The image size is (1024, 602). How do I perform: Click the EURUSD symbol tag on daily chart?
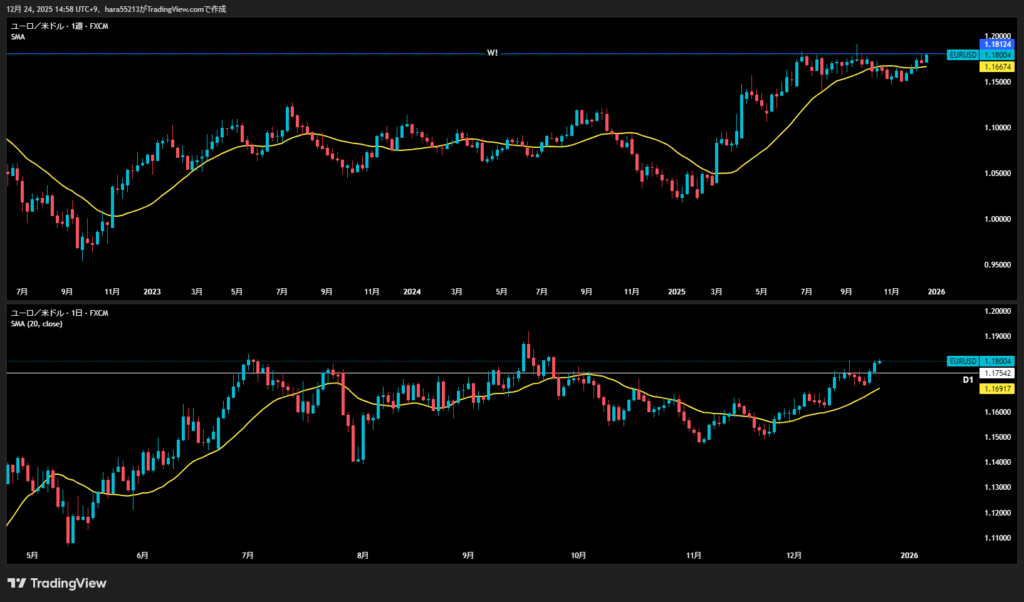click(962, 360)
